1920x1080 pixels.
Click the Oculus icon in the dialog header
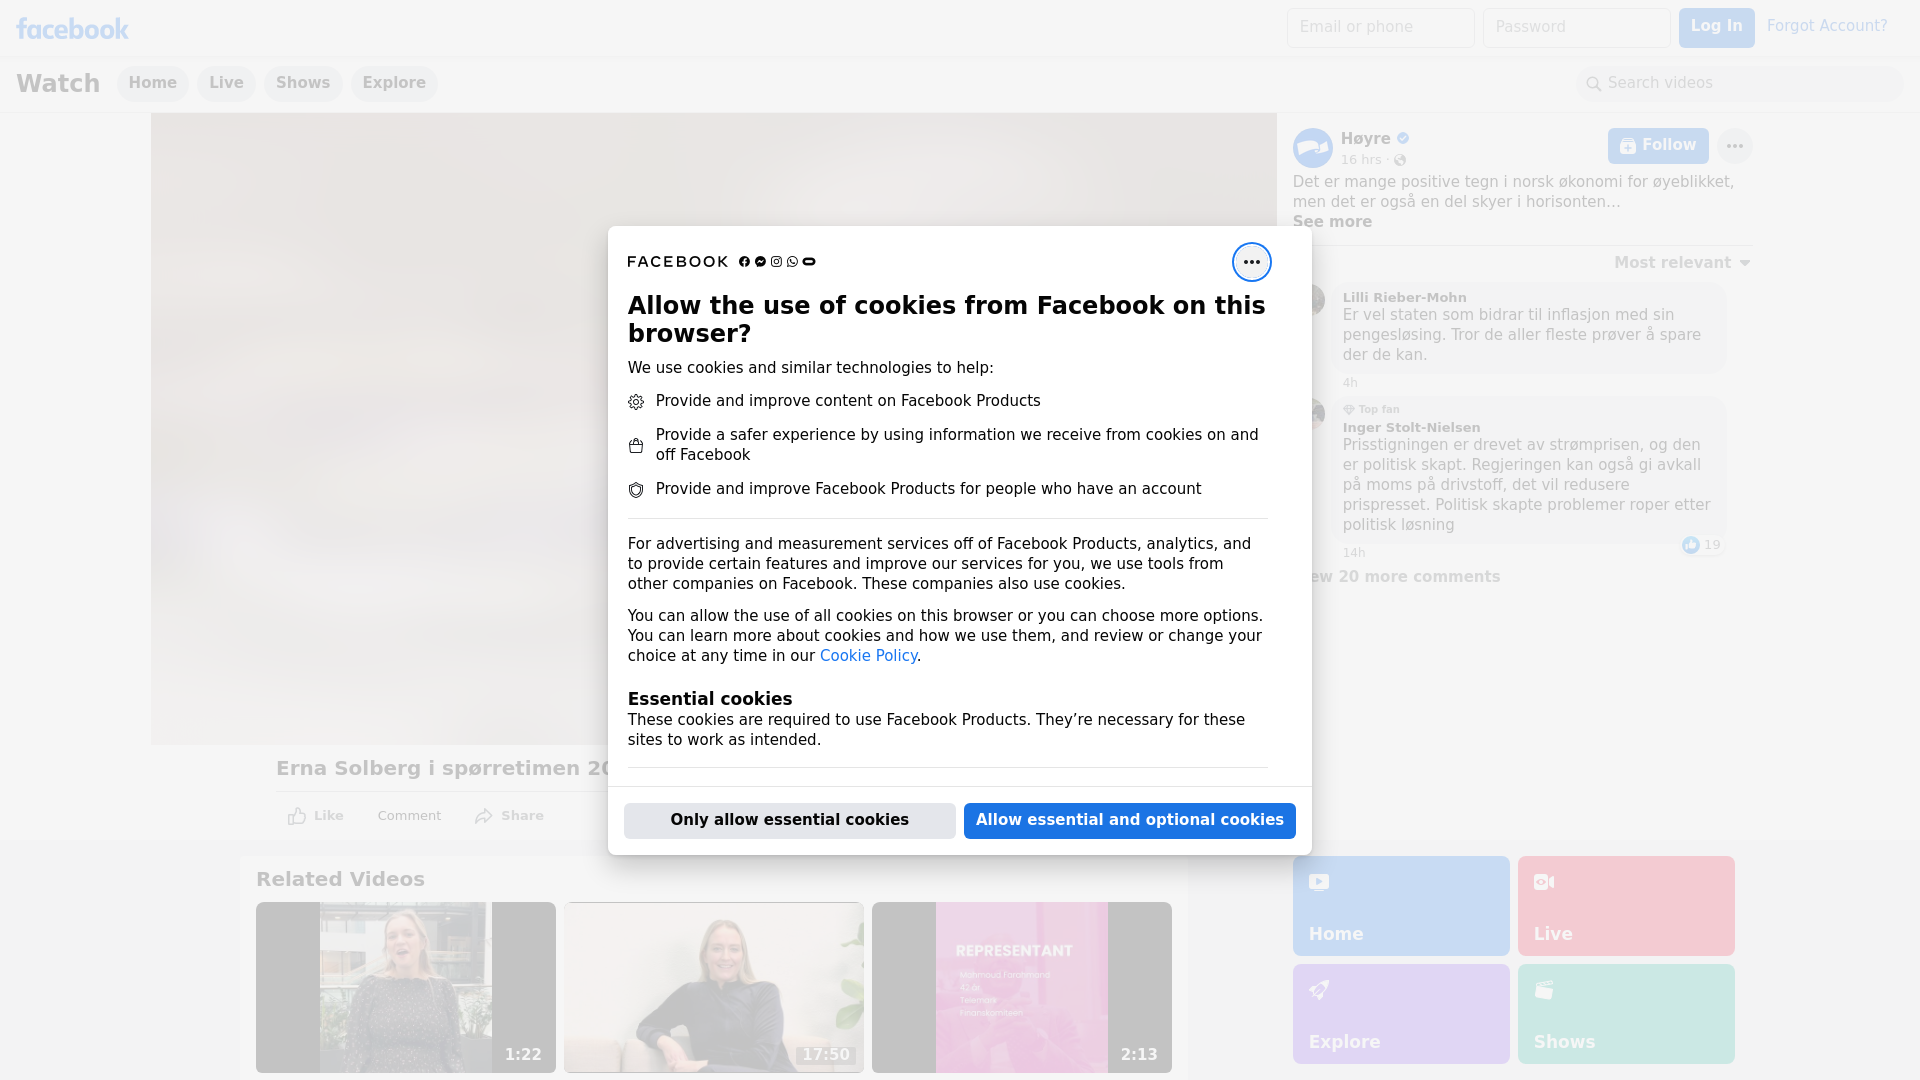809,262
